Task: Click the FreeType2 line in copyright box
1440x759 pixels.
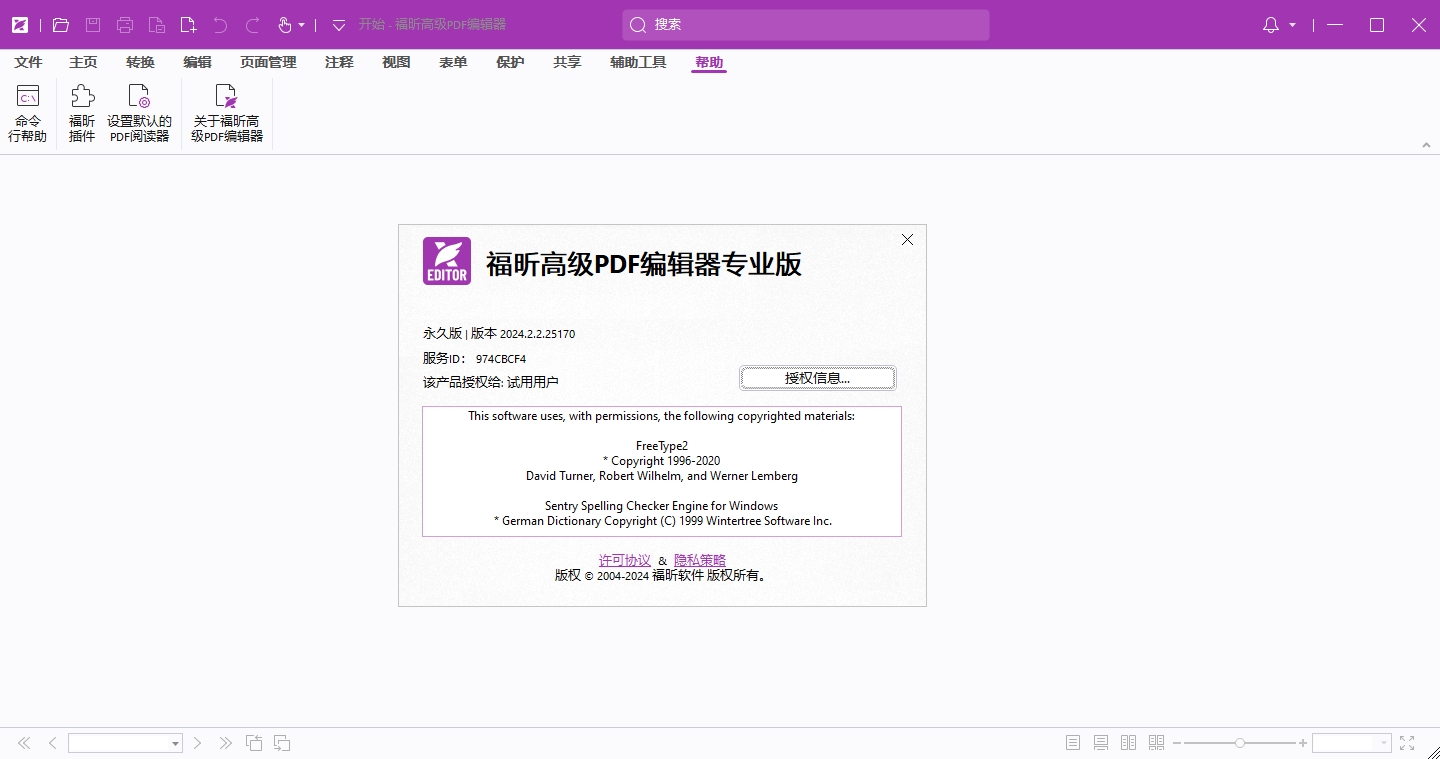Action: coord(662,446)
